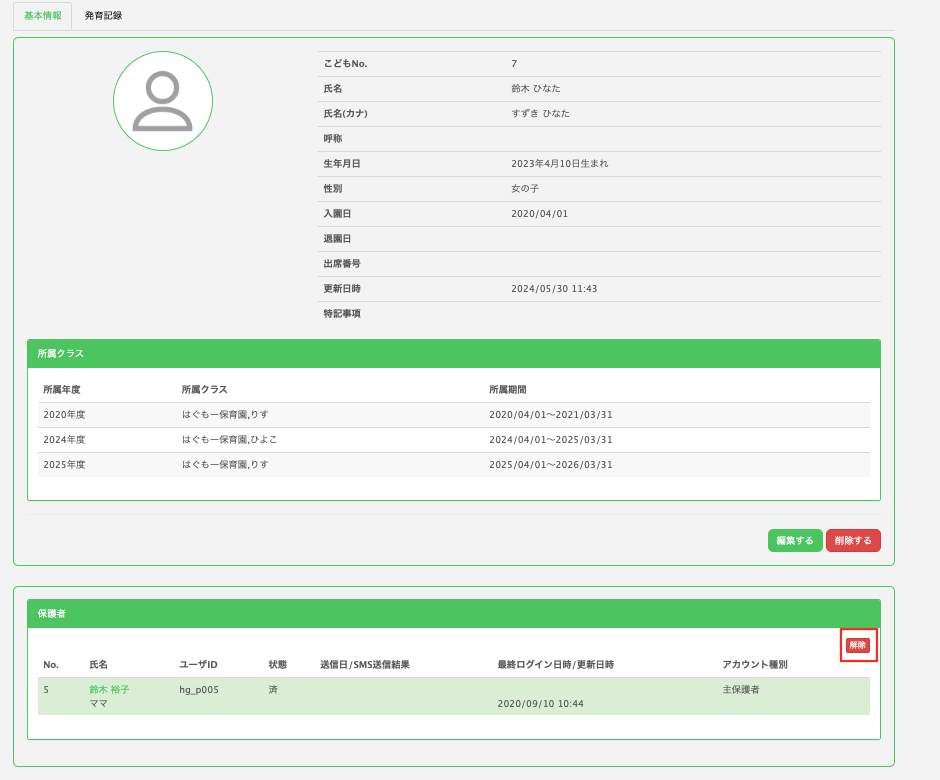Switch to the 基本情報 tab

pos(43,16)
